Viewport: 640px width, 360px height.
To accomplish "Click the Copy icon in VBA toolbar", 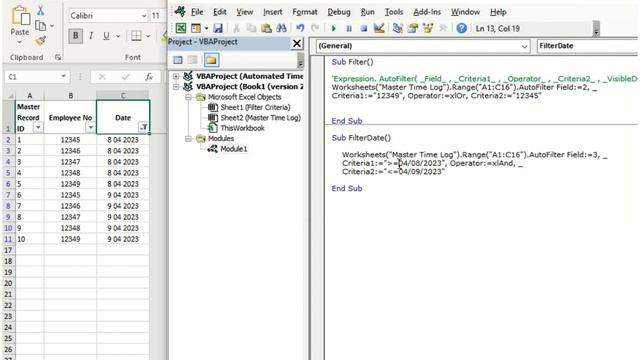I will point(251,28).
